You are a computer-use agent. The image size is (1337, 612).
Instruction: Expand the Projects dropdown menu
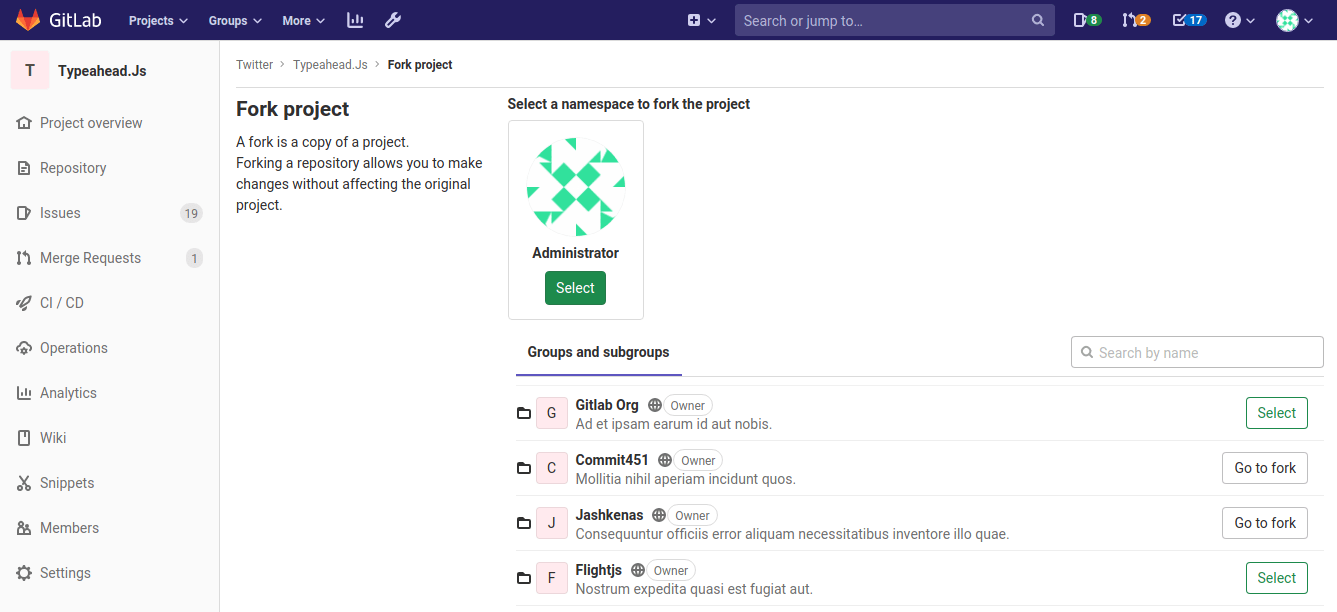click(158, 20)
